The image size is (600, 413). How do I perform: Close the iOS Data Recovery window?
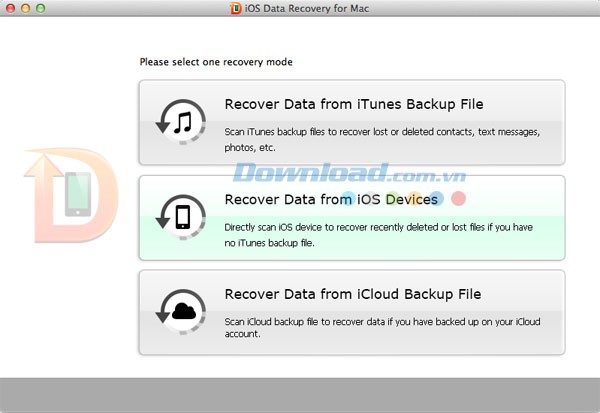[x=11, y=9]
